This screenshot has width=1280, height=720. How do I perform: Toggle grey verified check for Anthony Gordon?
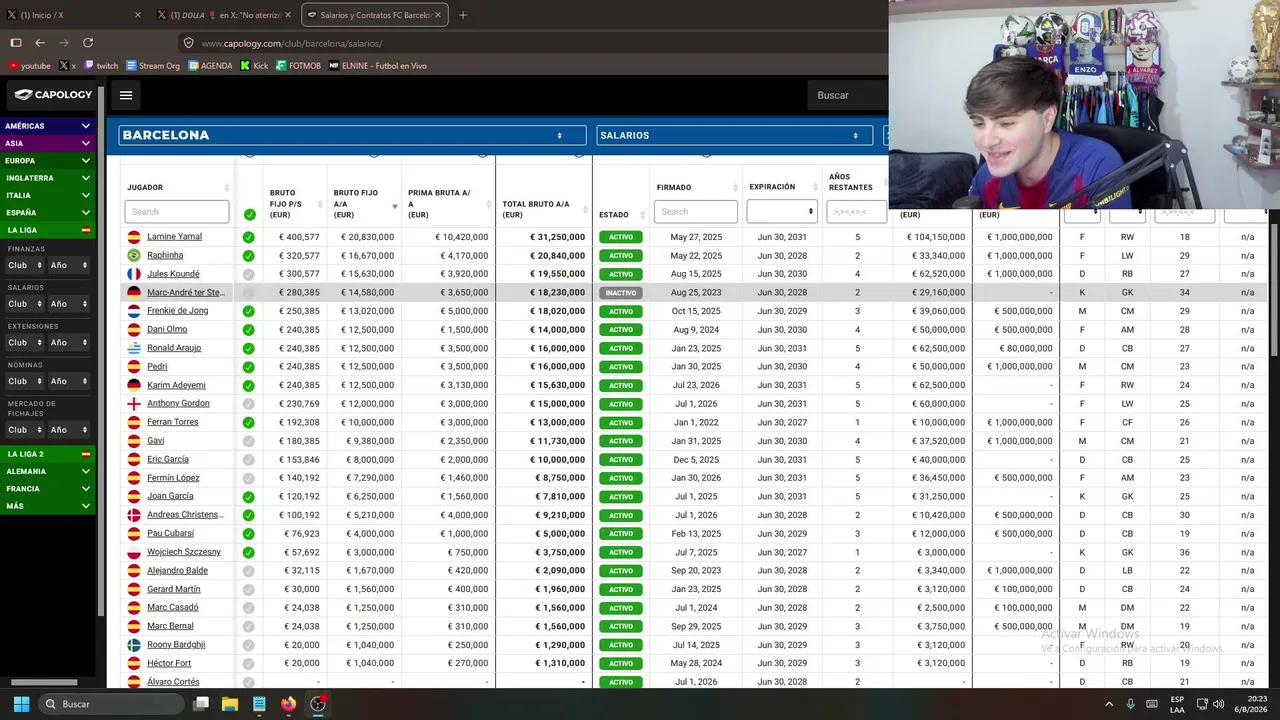[x=249, y=404]
